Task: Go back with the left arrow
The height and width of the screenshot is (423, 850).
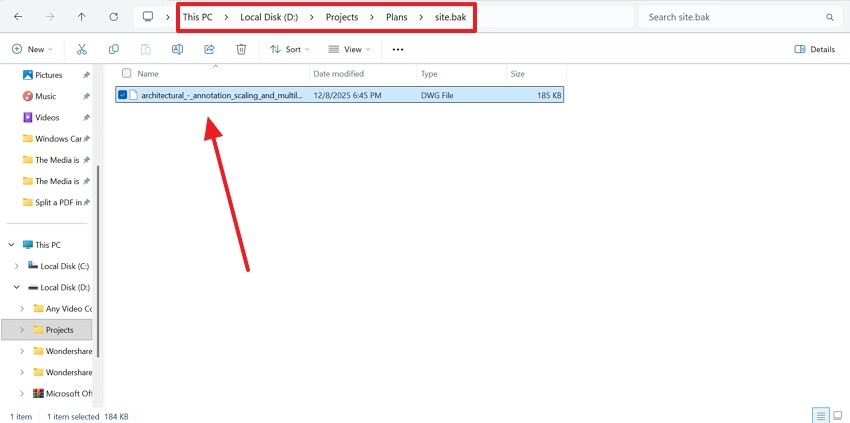Action: point(18,17)
